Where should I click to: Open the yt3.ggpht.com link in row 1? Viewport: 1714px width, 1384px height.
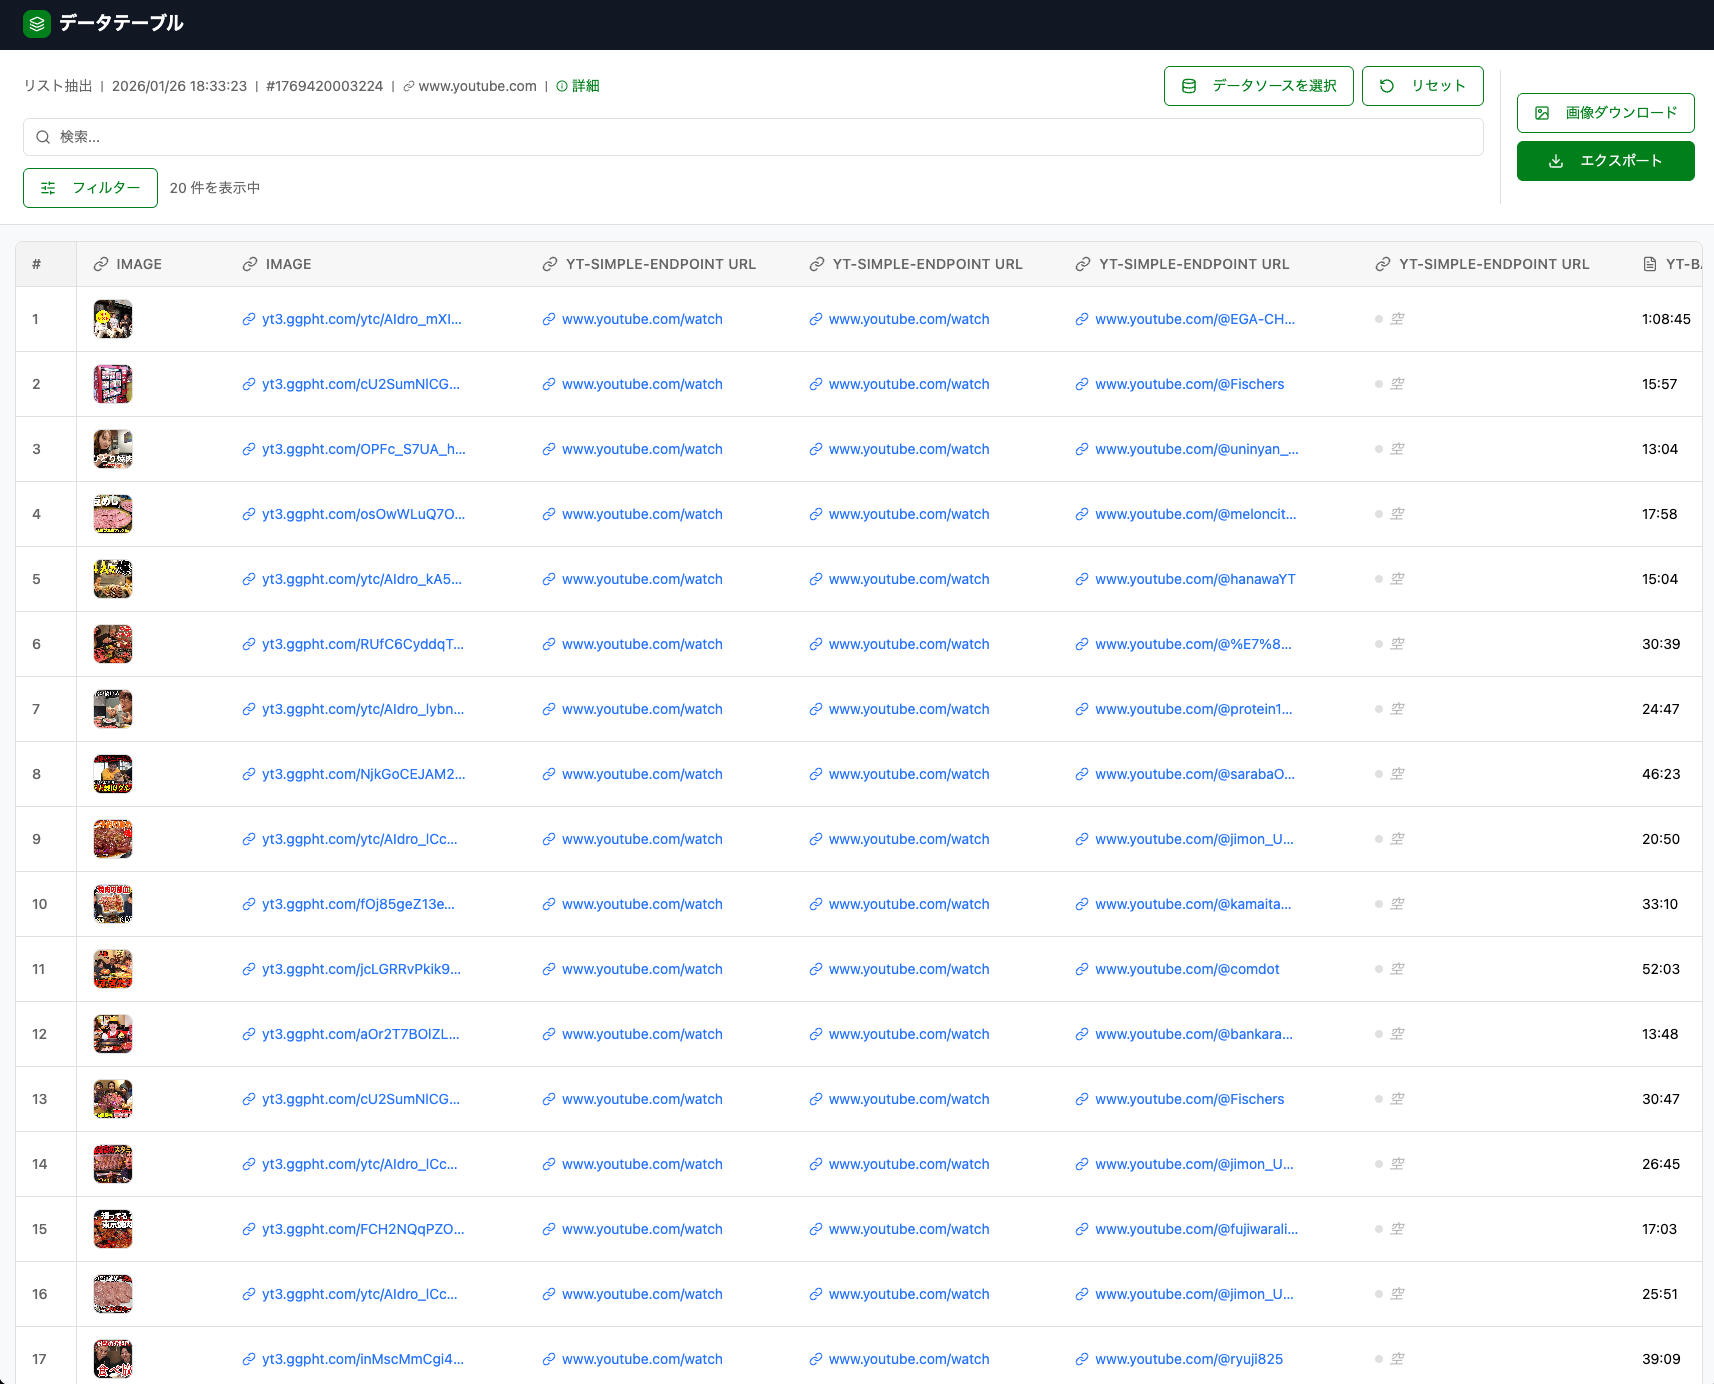[x=361, y=319]
